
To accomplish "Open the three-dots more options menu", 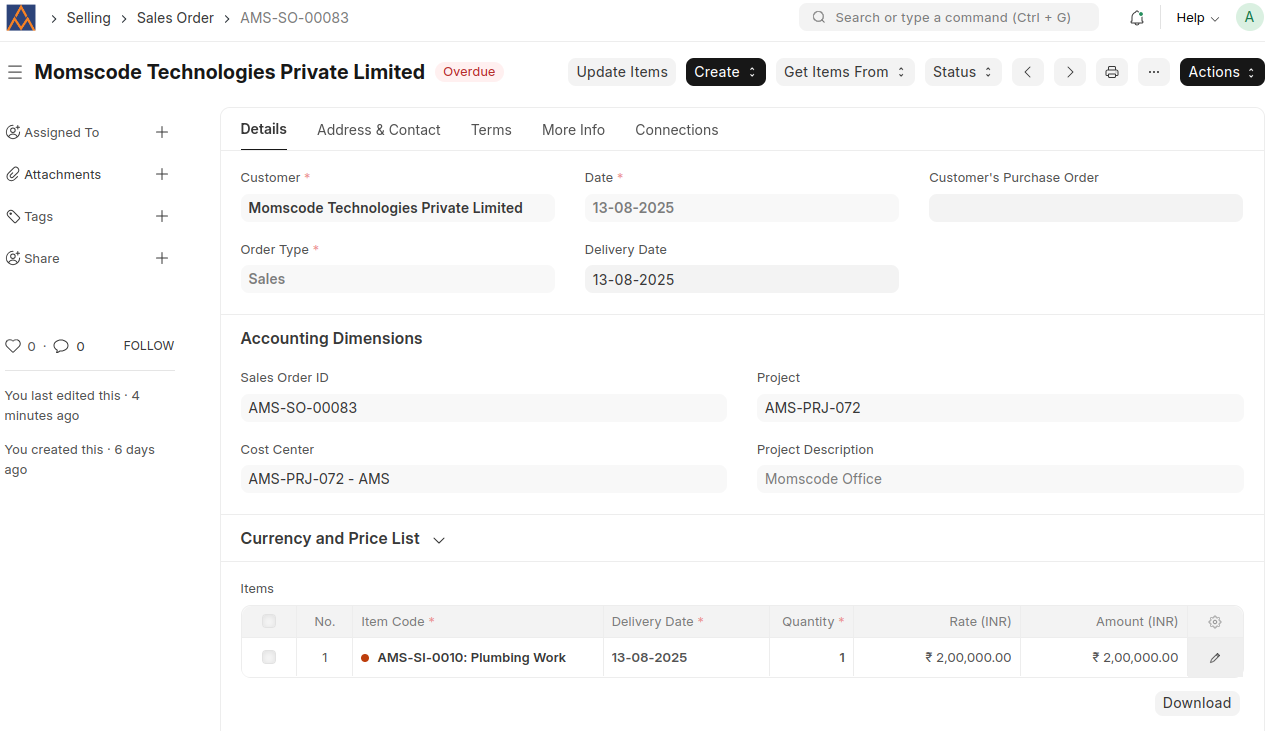I will [x=1153, y=72].
